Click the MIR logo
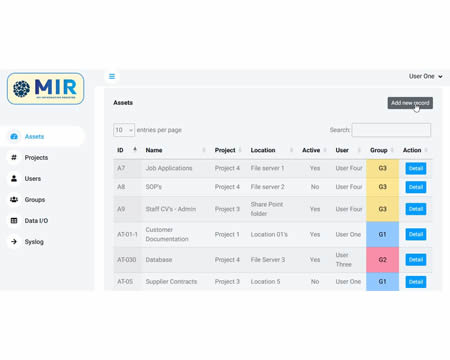 [x=45, y=89]
